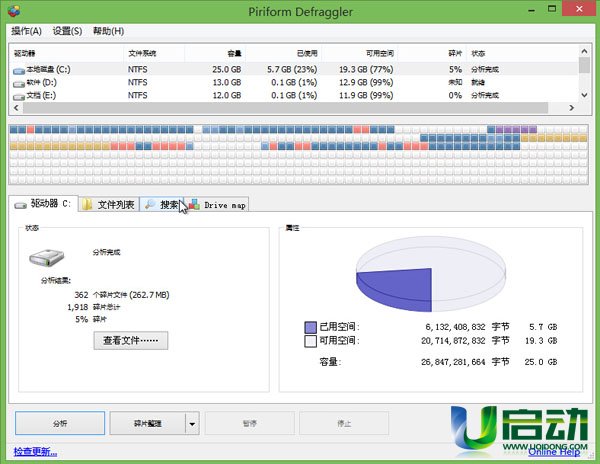Click the 12.0 GB capacity cell
This screenshot has height=464, width=600.
coord(227,95)
